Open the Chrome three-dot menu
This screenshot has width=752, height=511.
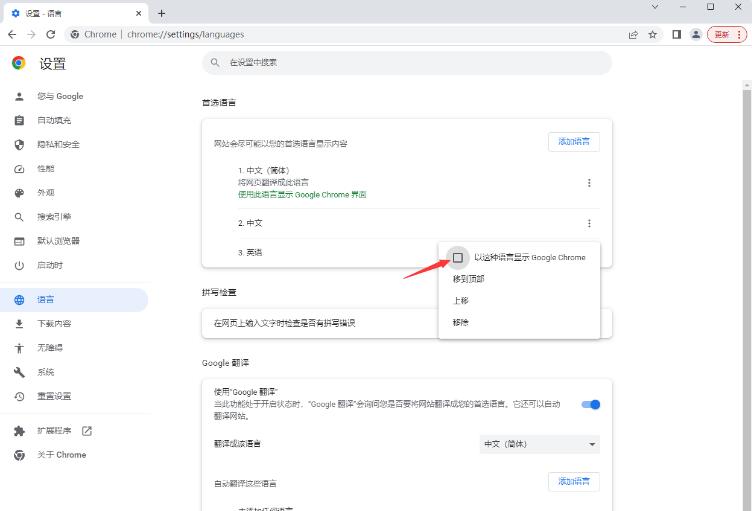click(x=739, y=35)
